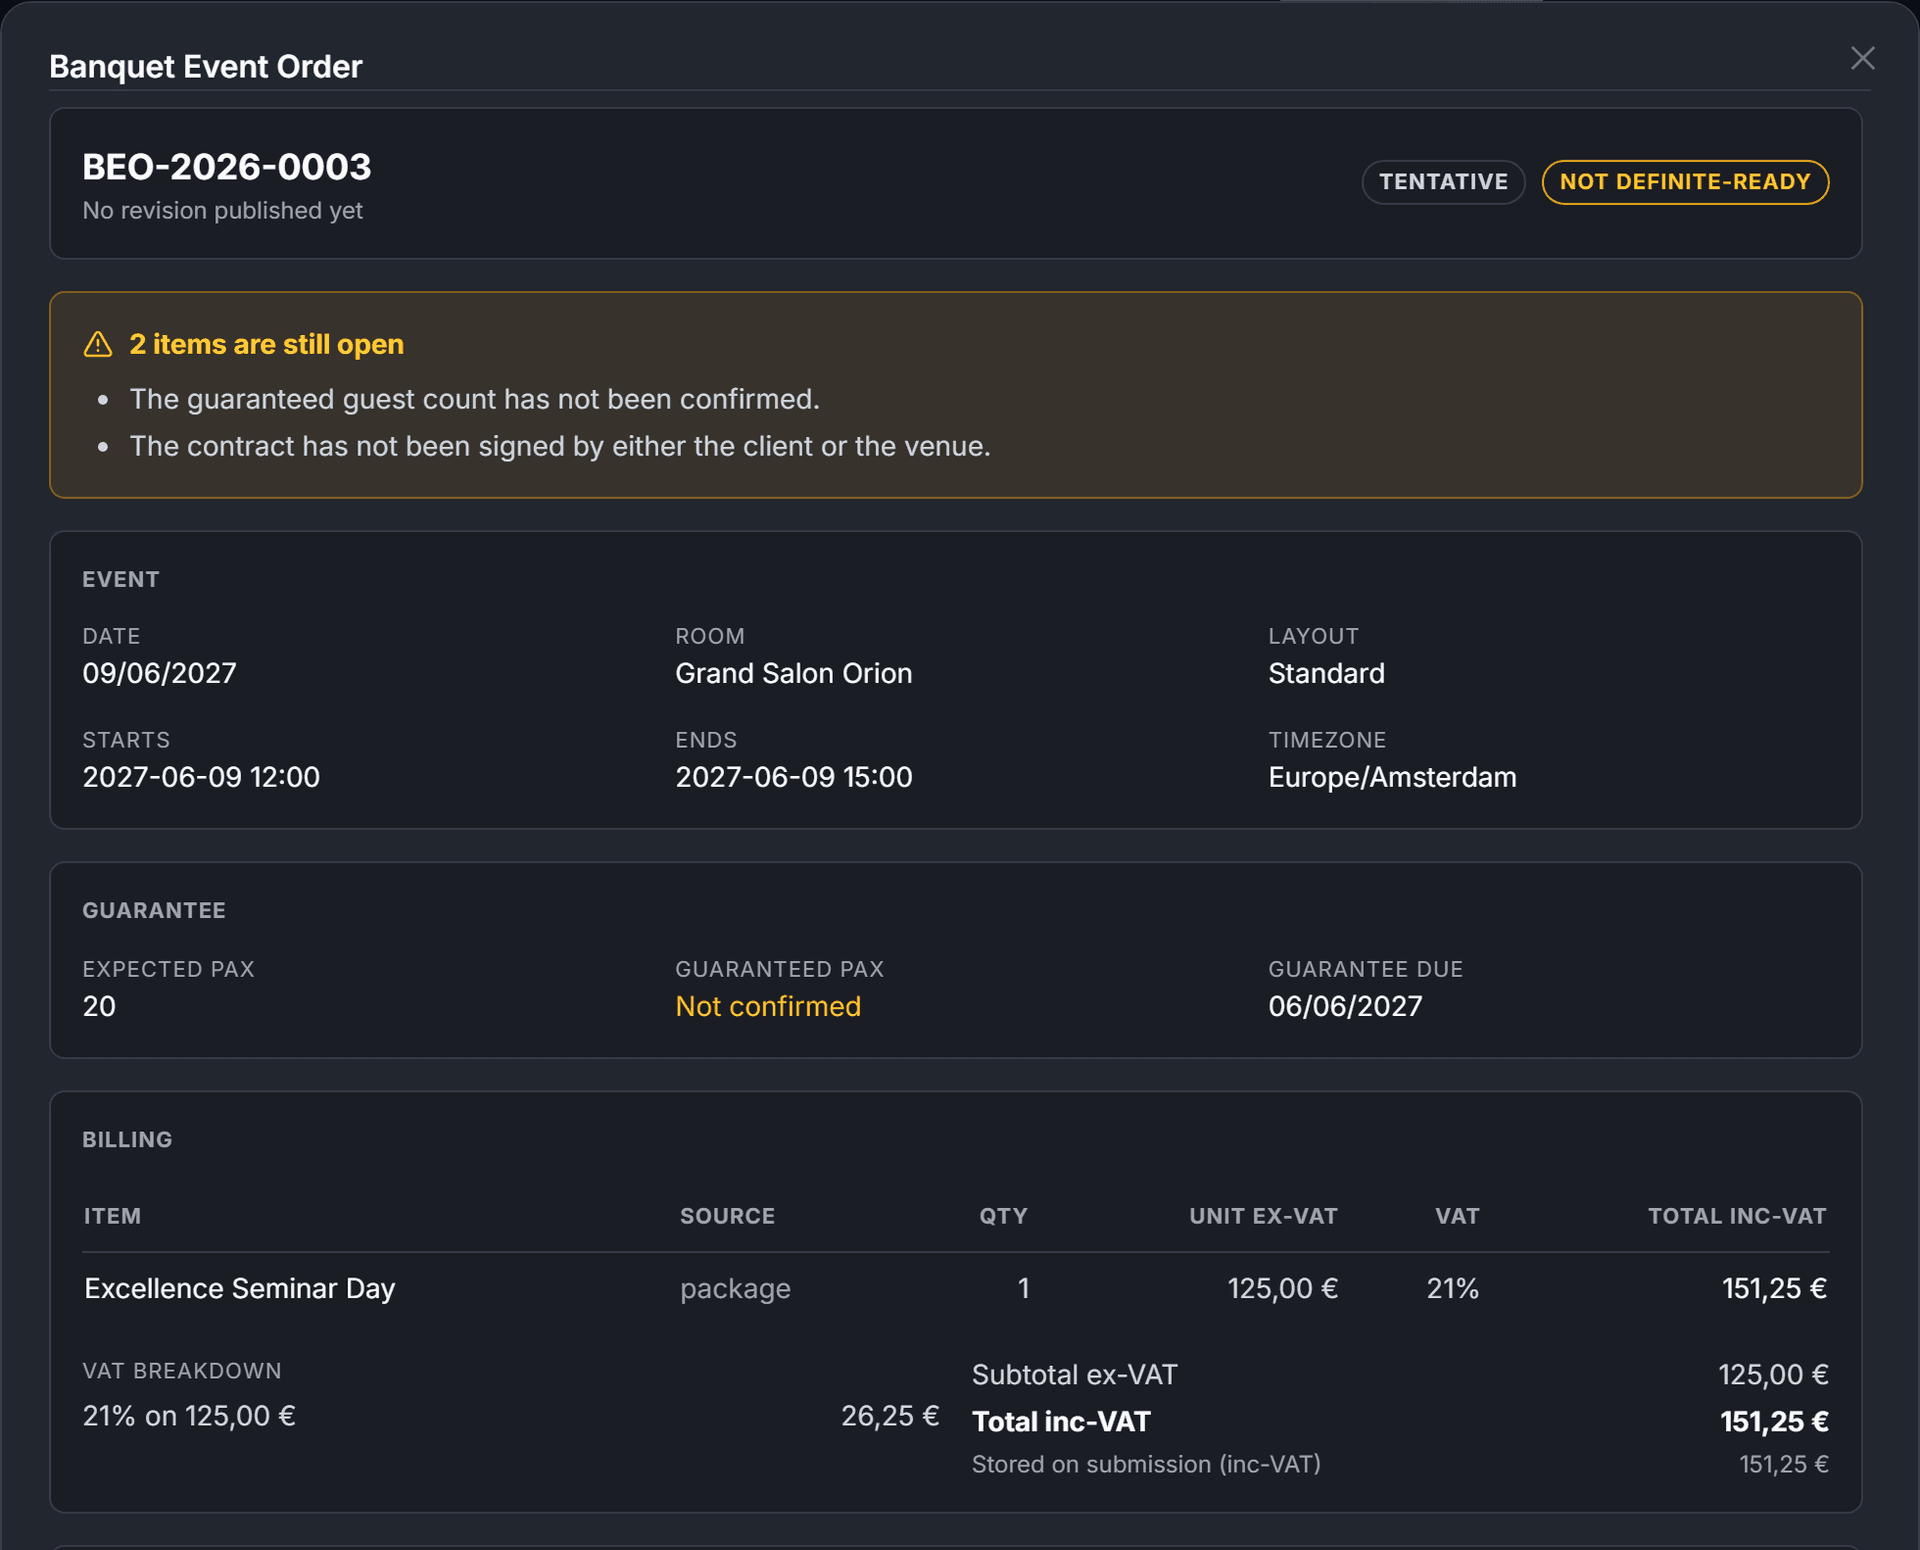Close the Banquet Event Order dialog
This screenshot has height=1550, width=1920.
click(1862, 58)
